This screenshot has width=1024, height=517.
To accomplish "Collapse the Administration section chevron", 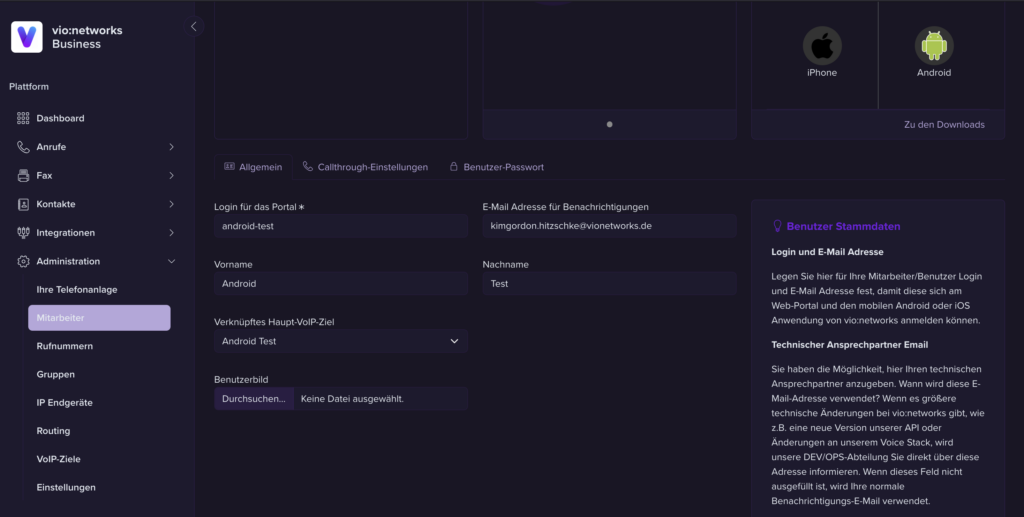I will click(171, 261).
